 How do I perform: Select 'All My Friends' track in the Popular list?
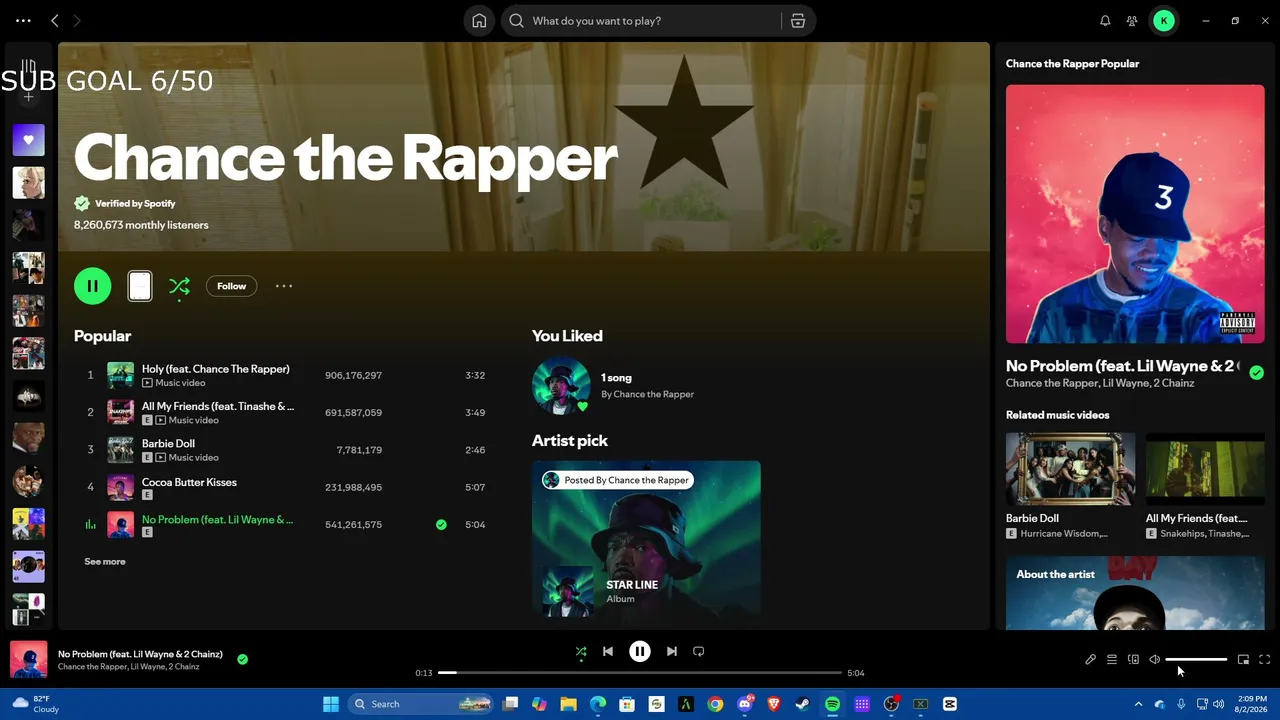(218, 406)
